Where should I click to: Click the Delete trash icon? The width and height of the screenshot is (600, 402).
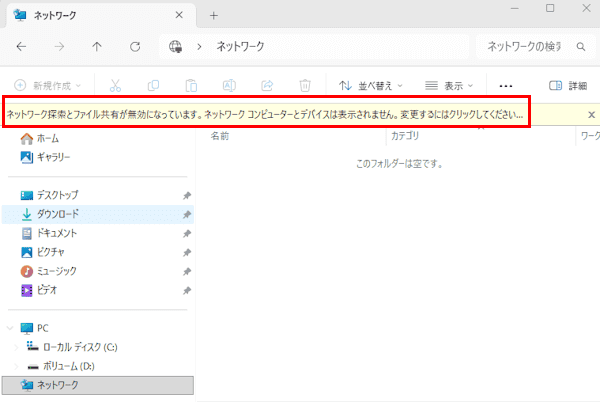click(305, 85)
